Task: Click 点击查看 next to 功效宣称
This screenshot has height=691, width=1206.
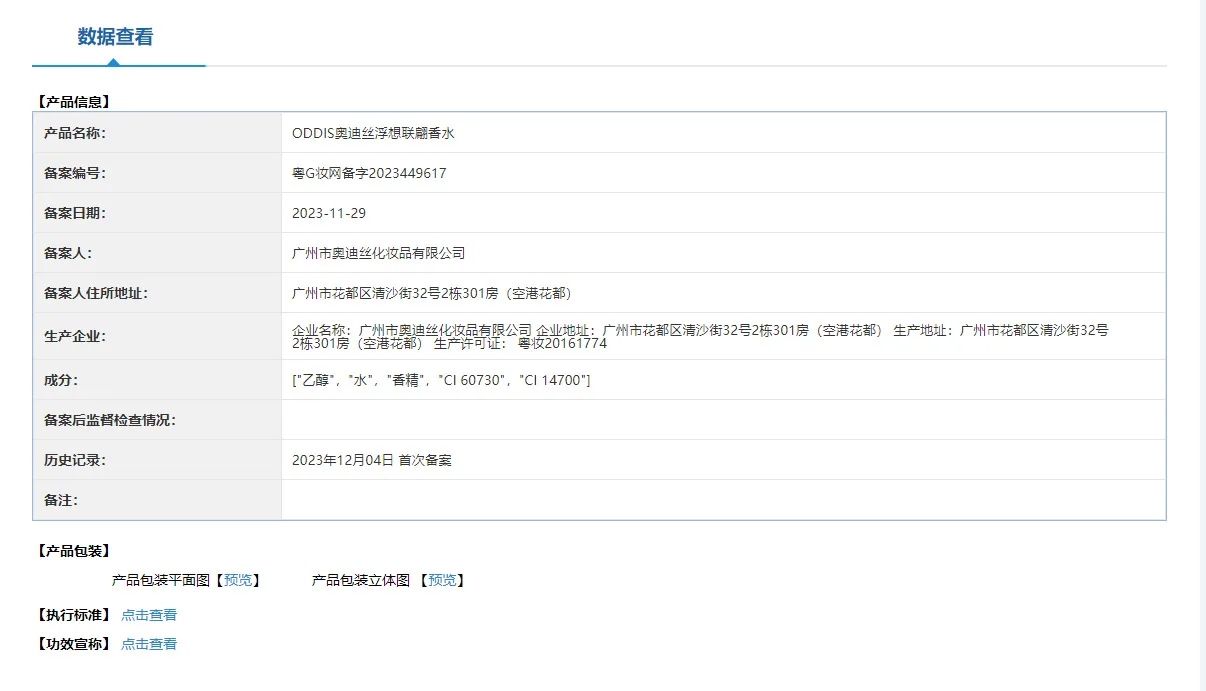Action: (x=149, y=644)
